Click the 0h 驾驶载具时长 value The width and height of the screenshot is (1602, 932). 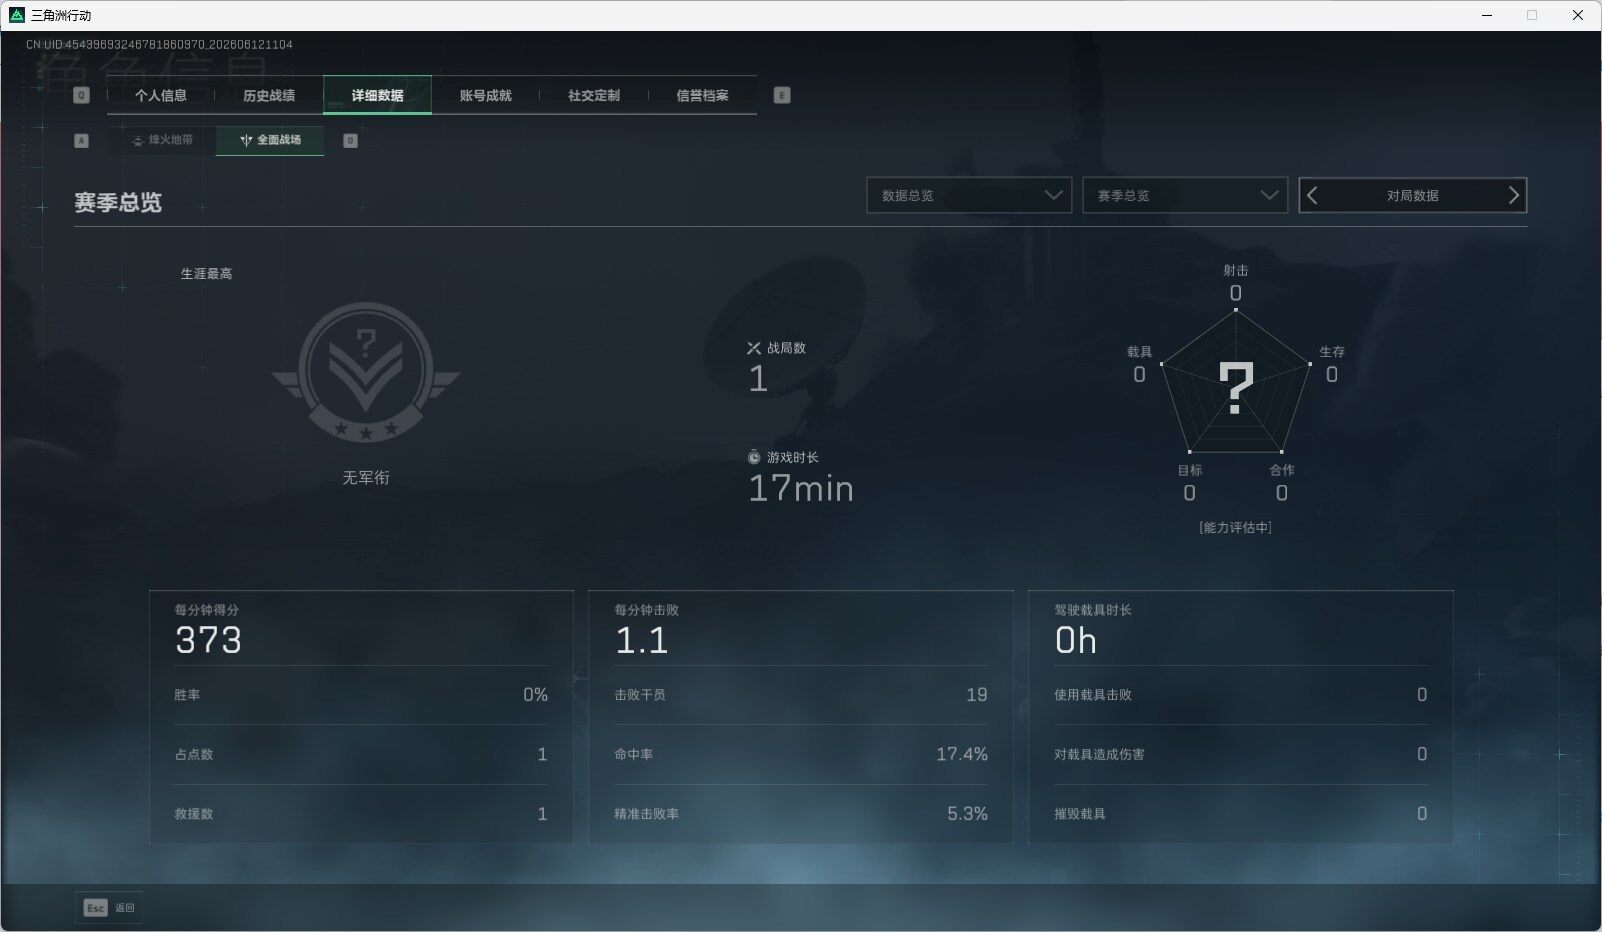[x=1076, y=640]
